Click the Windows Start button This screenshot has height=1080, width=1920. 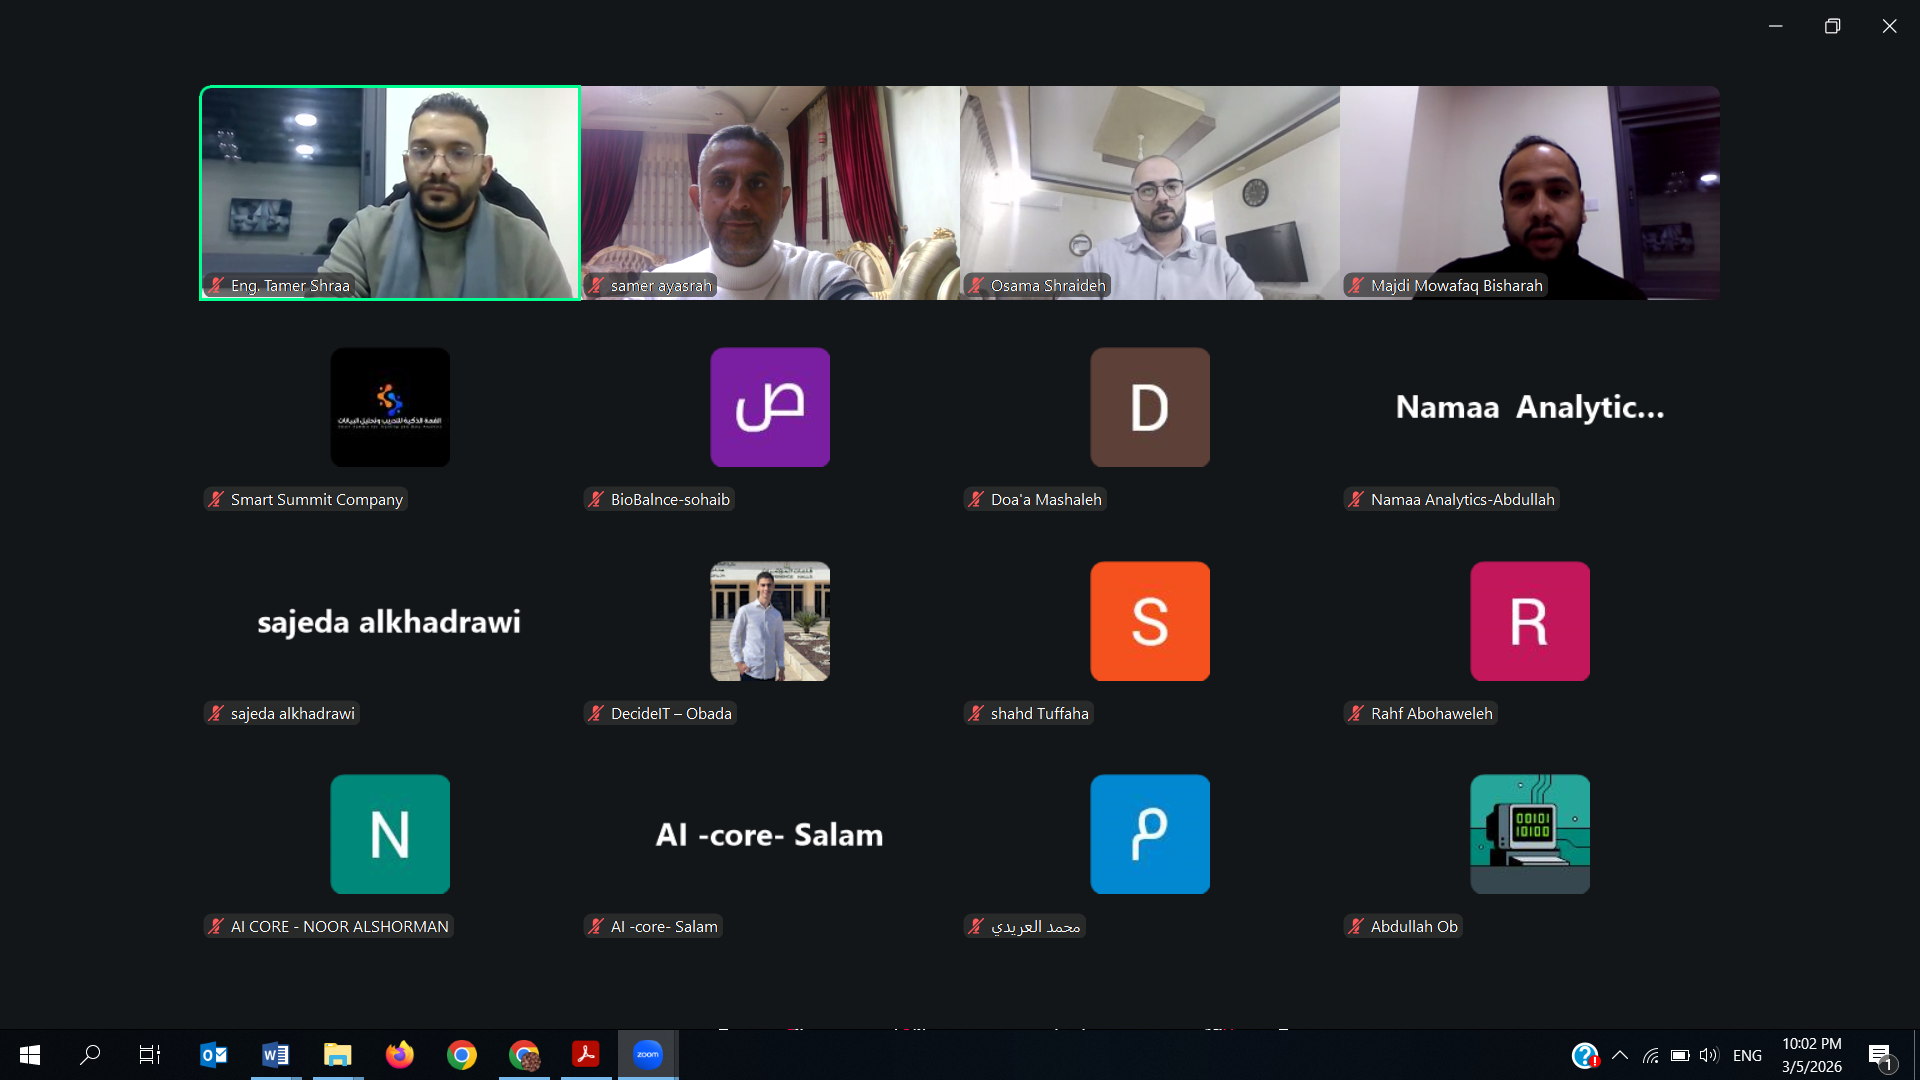(x=29, y=1054)
